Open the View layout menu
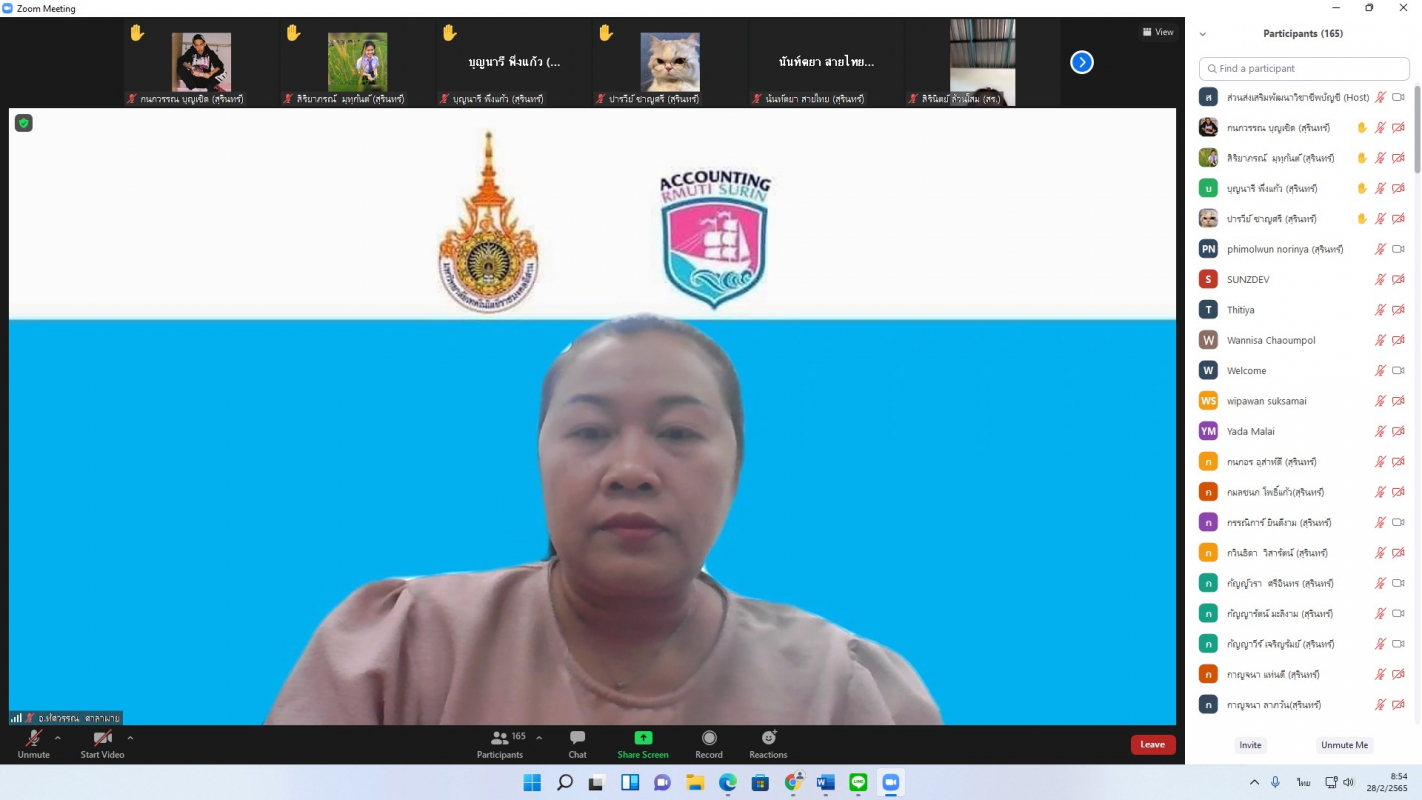Image resolution: width=1422 pixels, height=800 pixels. coord(1158,32)
